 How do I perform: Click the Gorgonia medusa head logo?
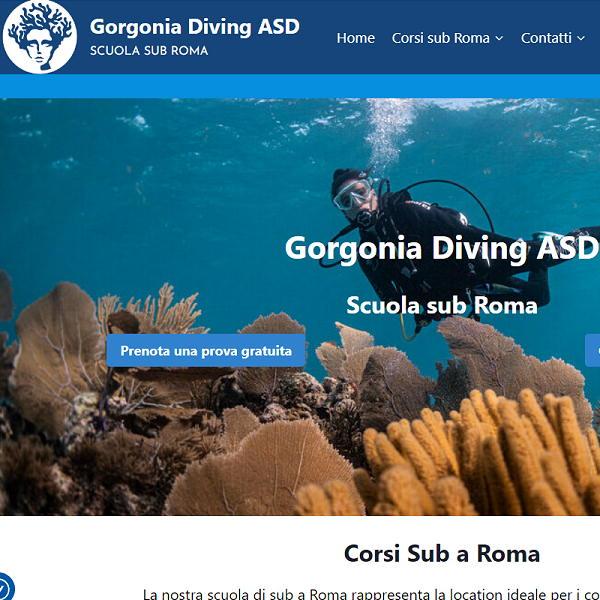tap(39, 37)
